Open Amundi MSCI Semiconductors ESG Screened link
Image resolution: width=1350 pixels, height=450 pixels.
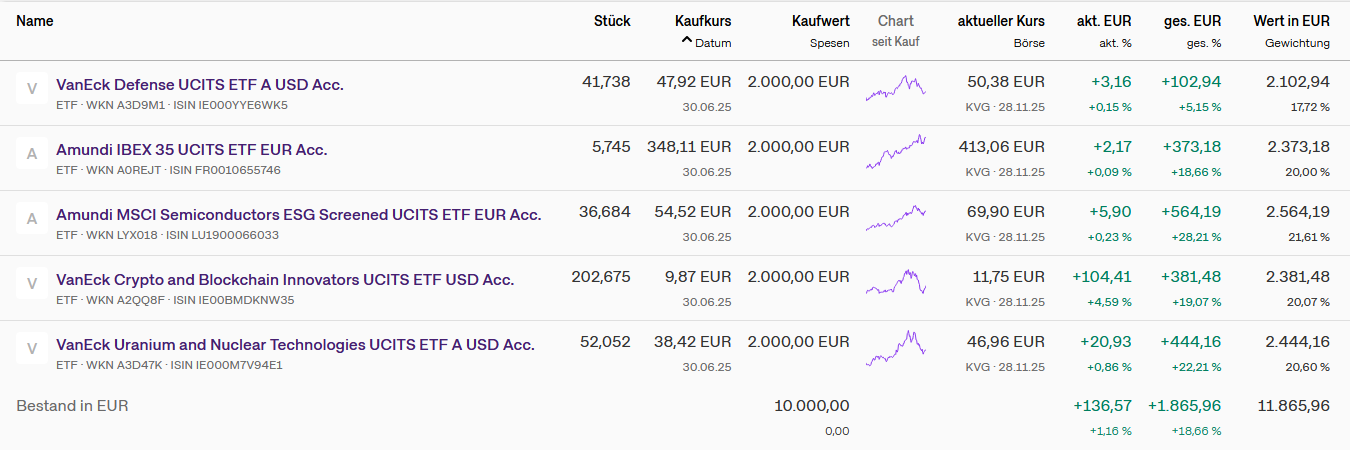[x=299, y=215]
